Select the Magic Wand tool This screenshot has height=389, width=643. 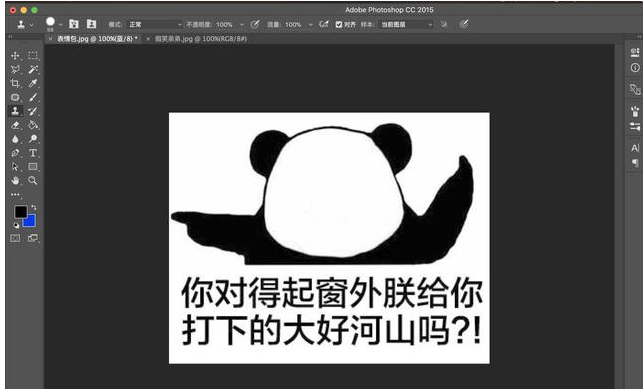click(33, 69)
